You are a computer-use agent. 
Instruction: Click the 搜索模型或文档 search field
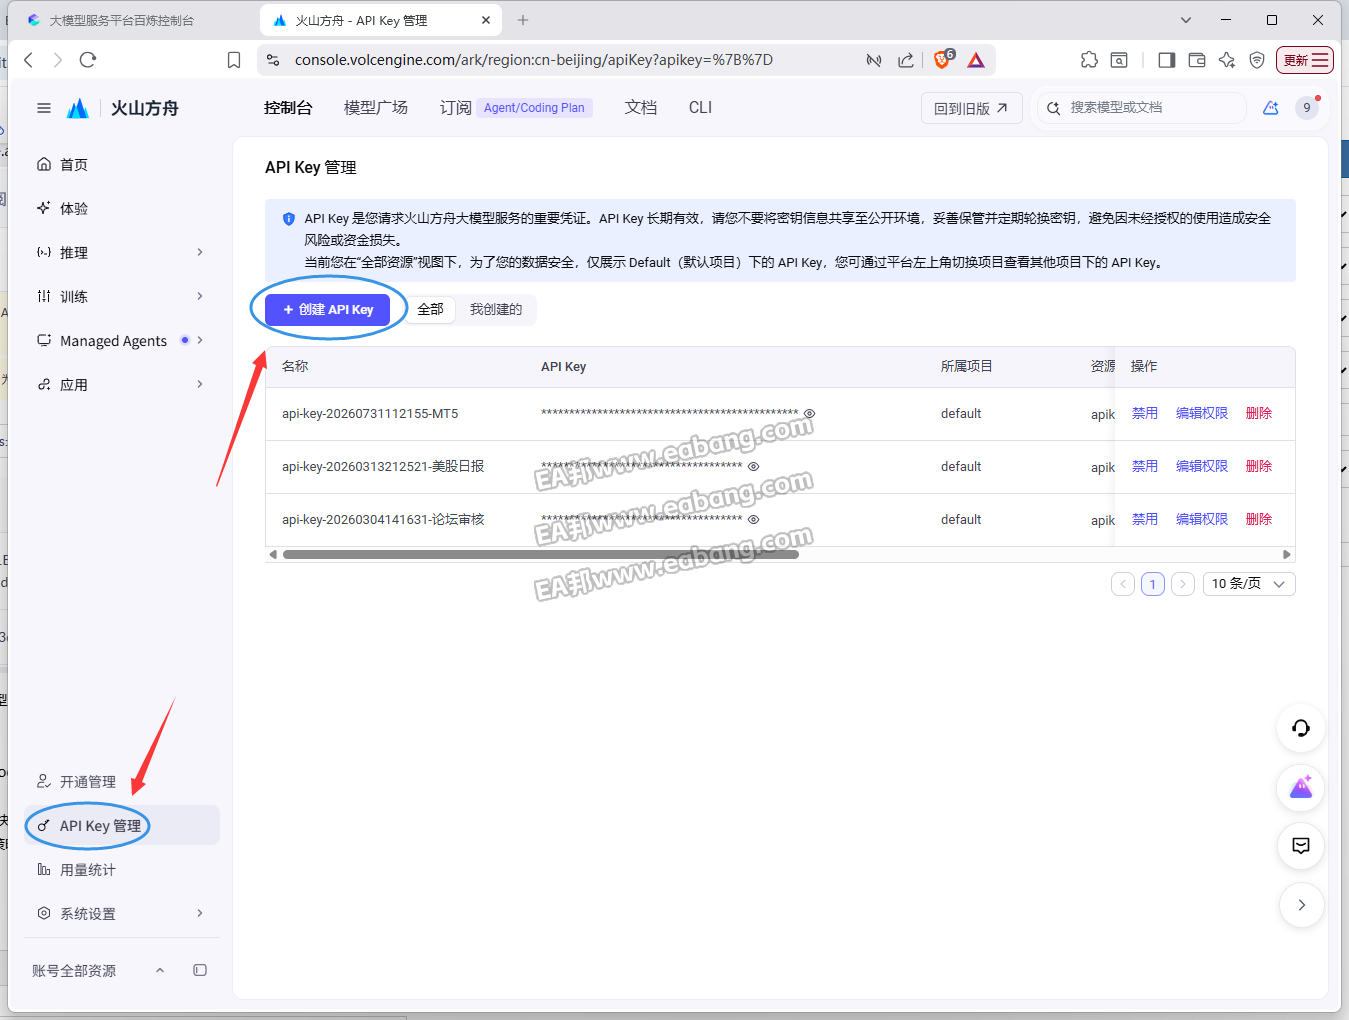1142,108
